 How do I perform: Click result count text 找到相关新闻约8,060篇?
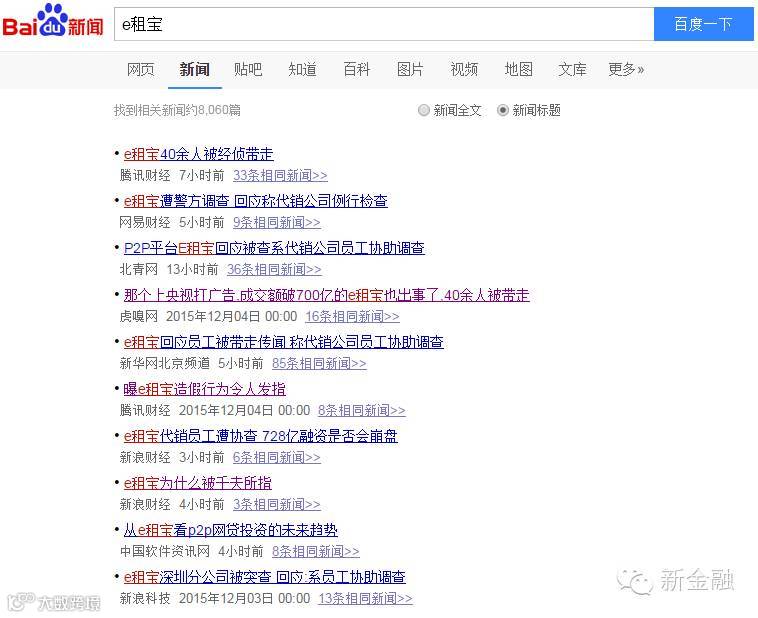click(177, 110)
